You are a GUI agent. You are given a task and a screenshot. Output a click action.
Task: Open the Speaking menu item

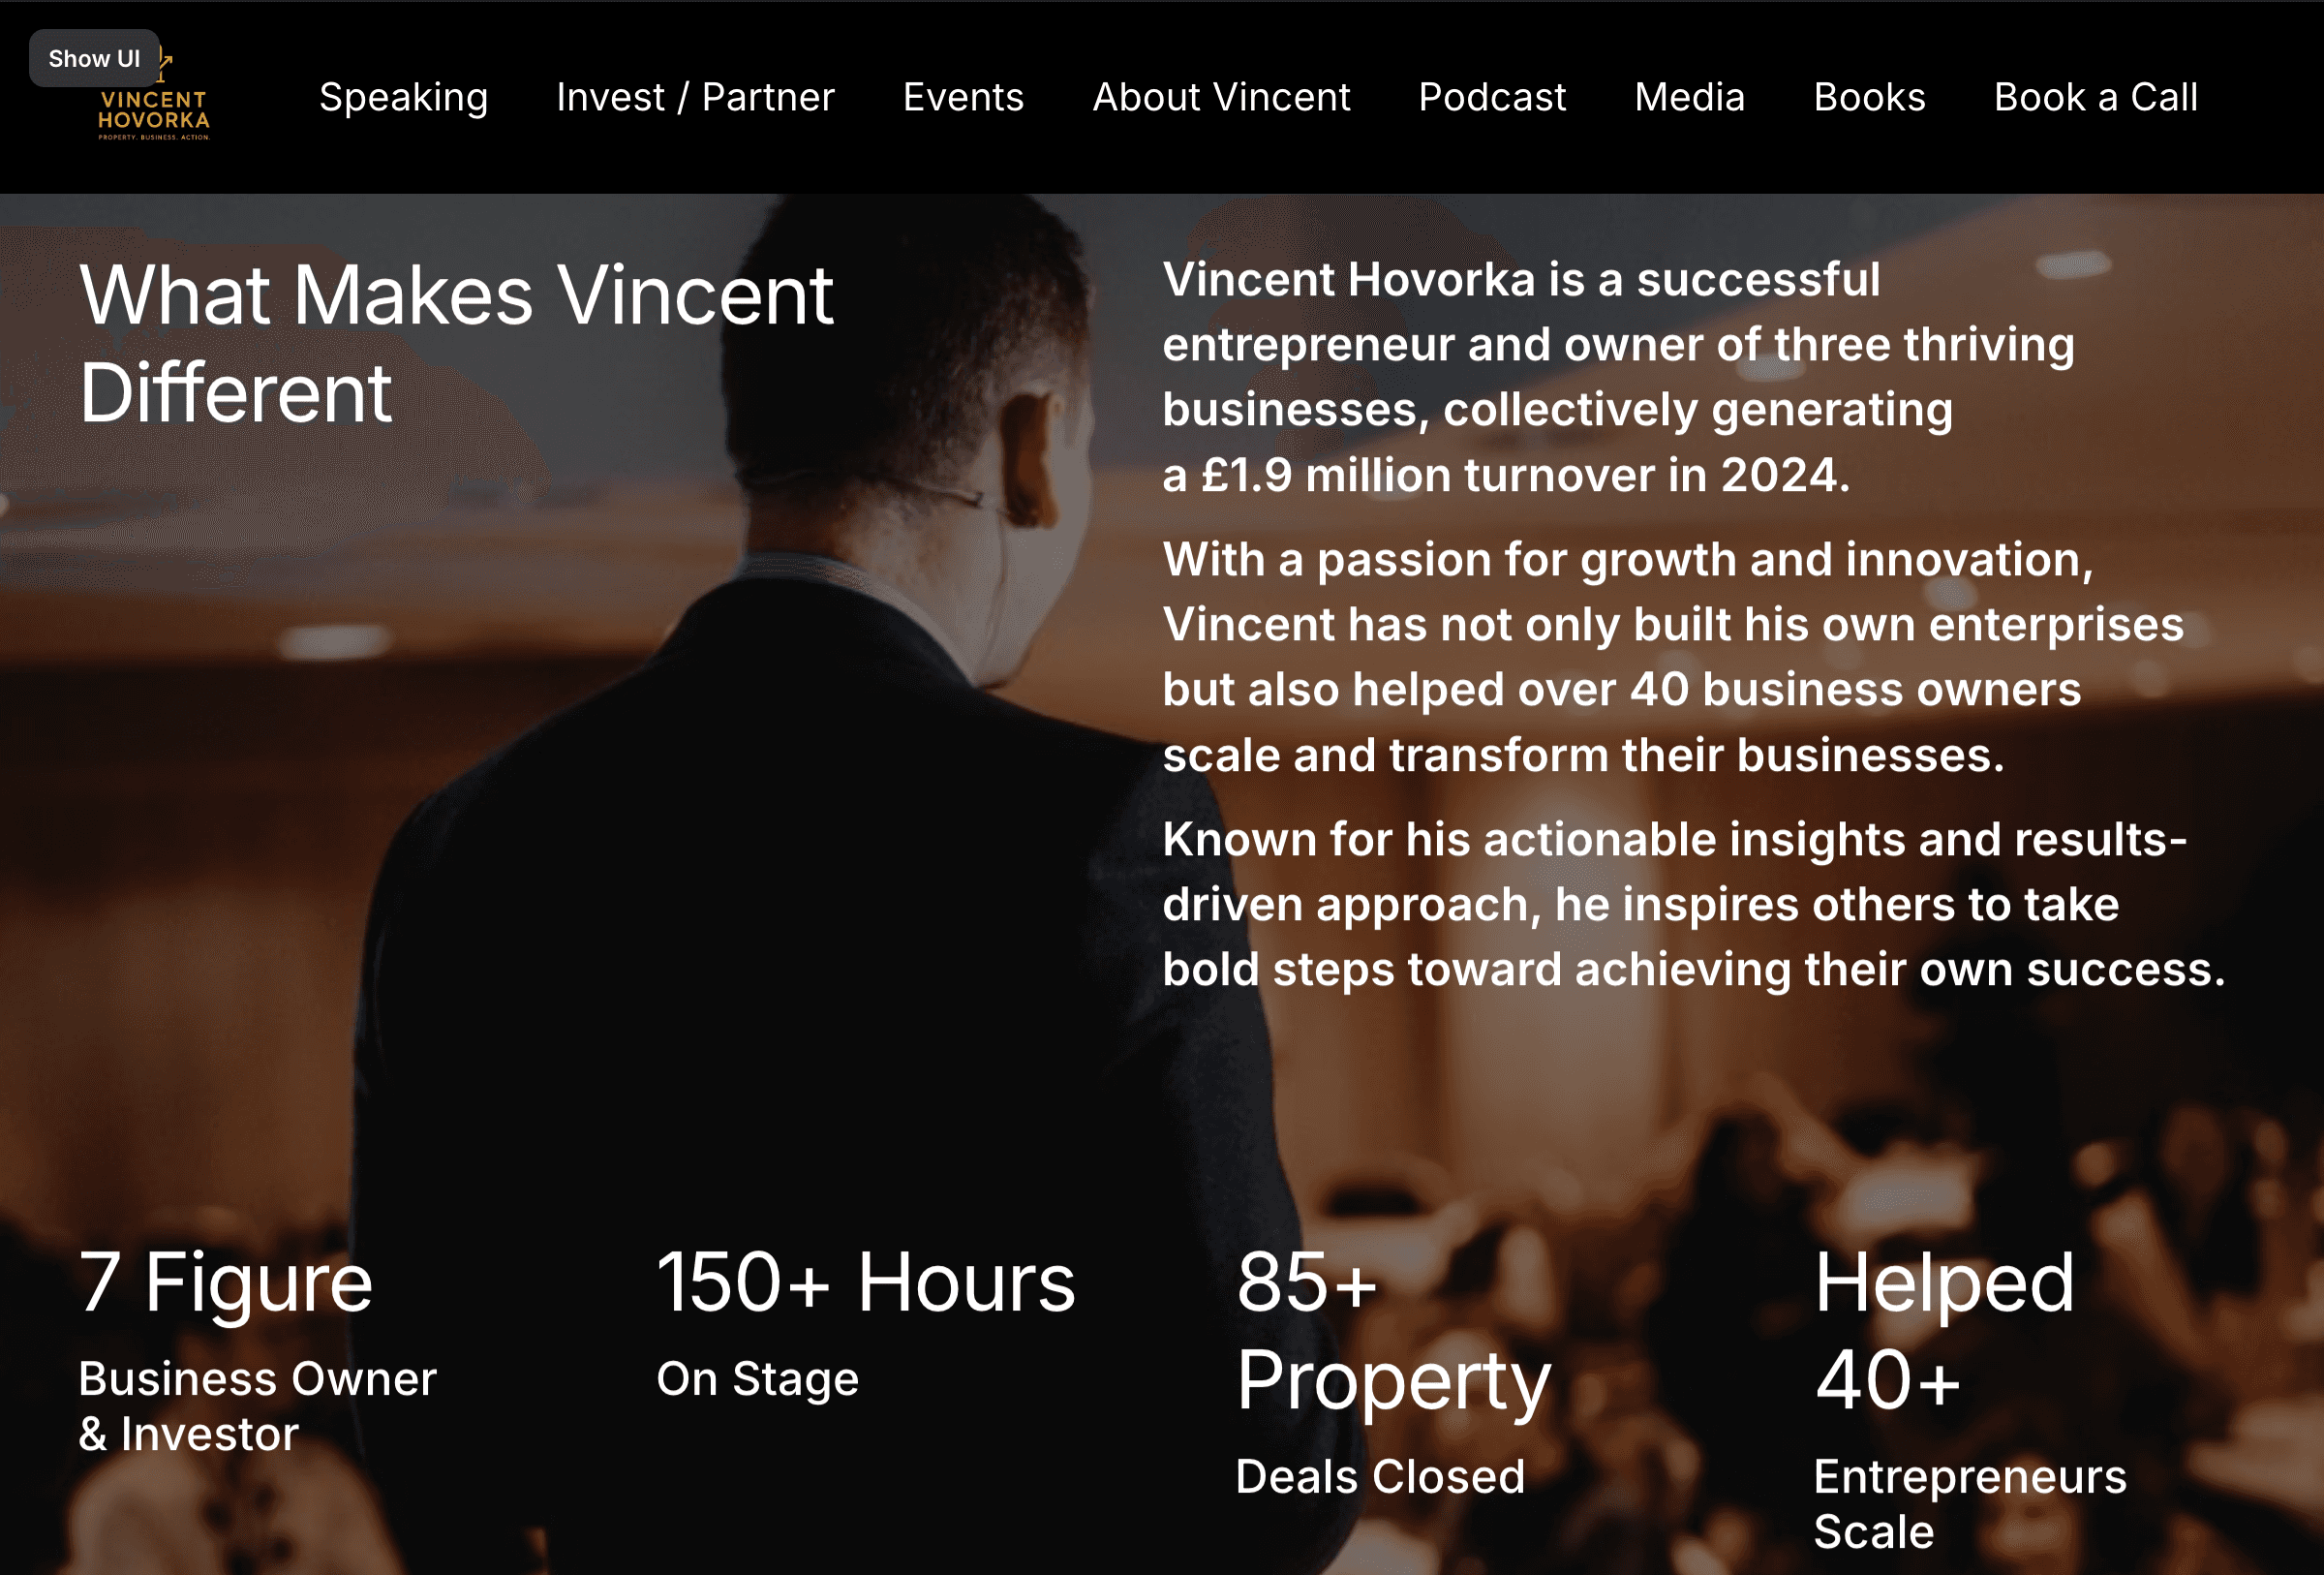coord(404,97)
